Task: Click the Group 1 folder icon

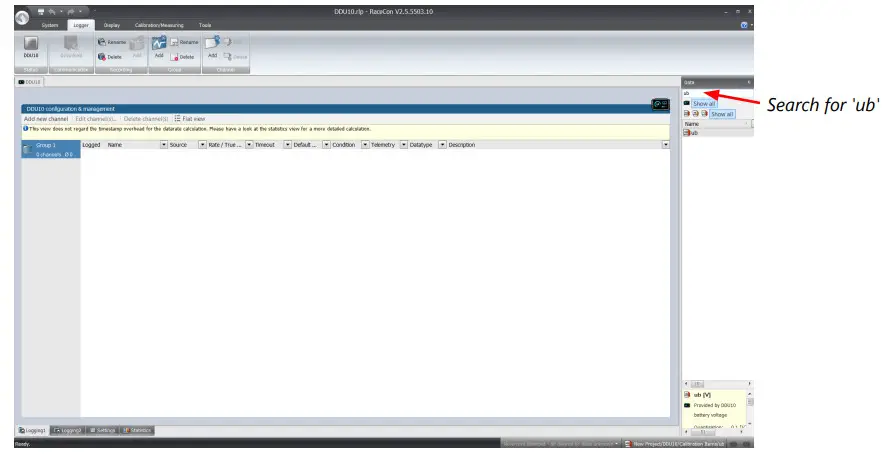Action: pyautogui.click(x=27, y=149)
